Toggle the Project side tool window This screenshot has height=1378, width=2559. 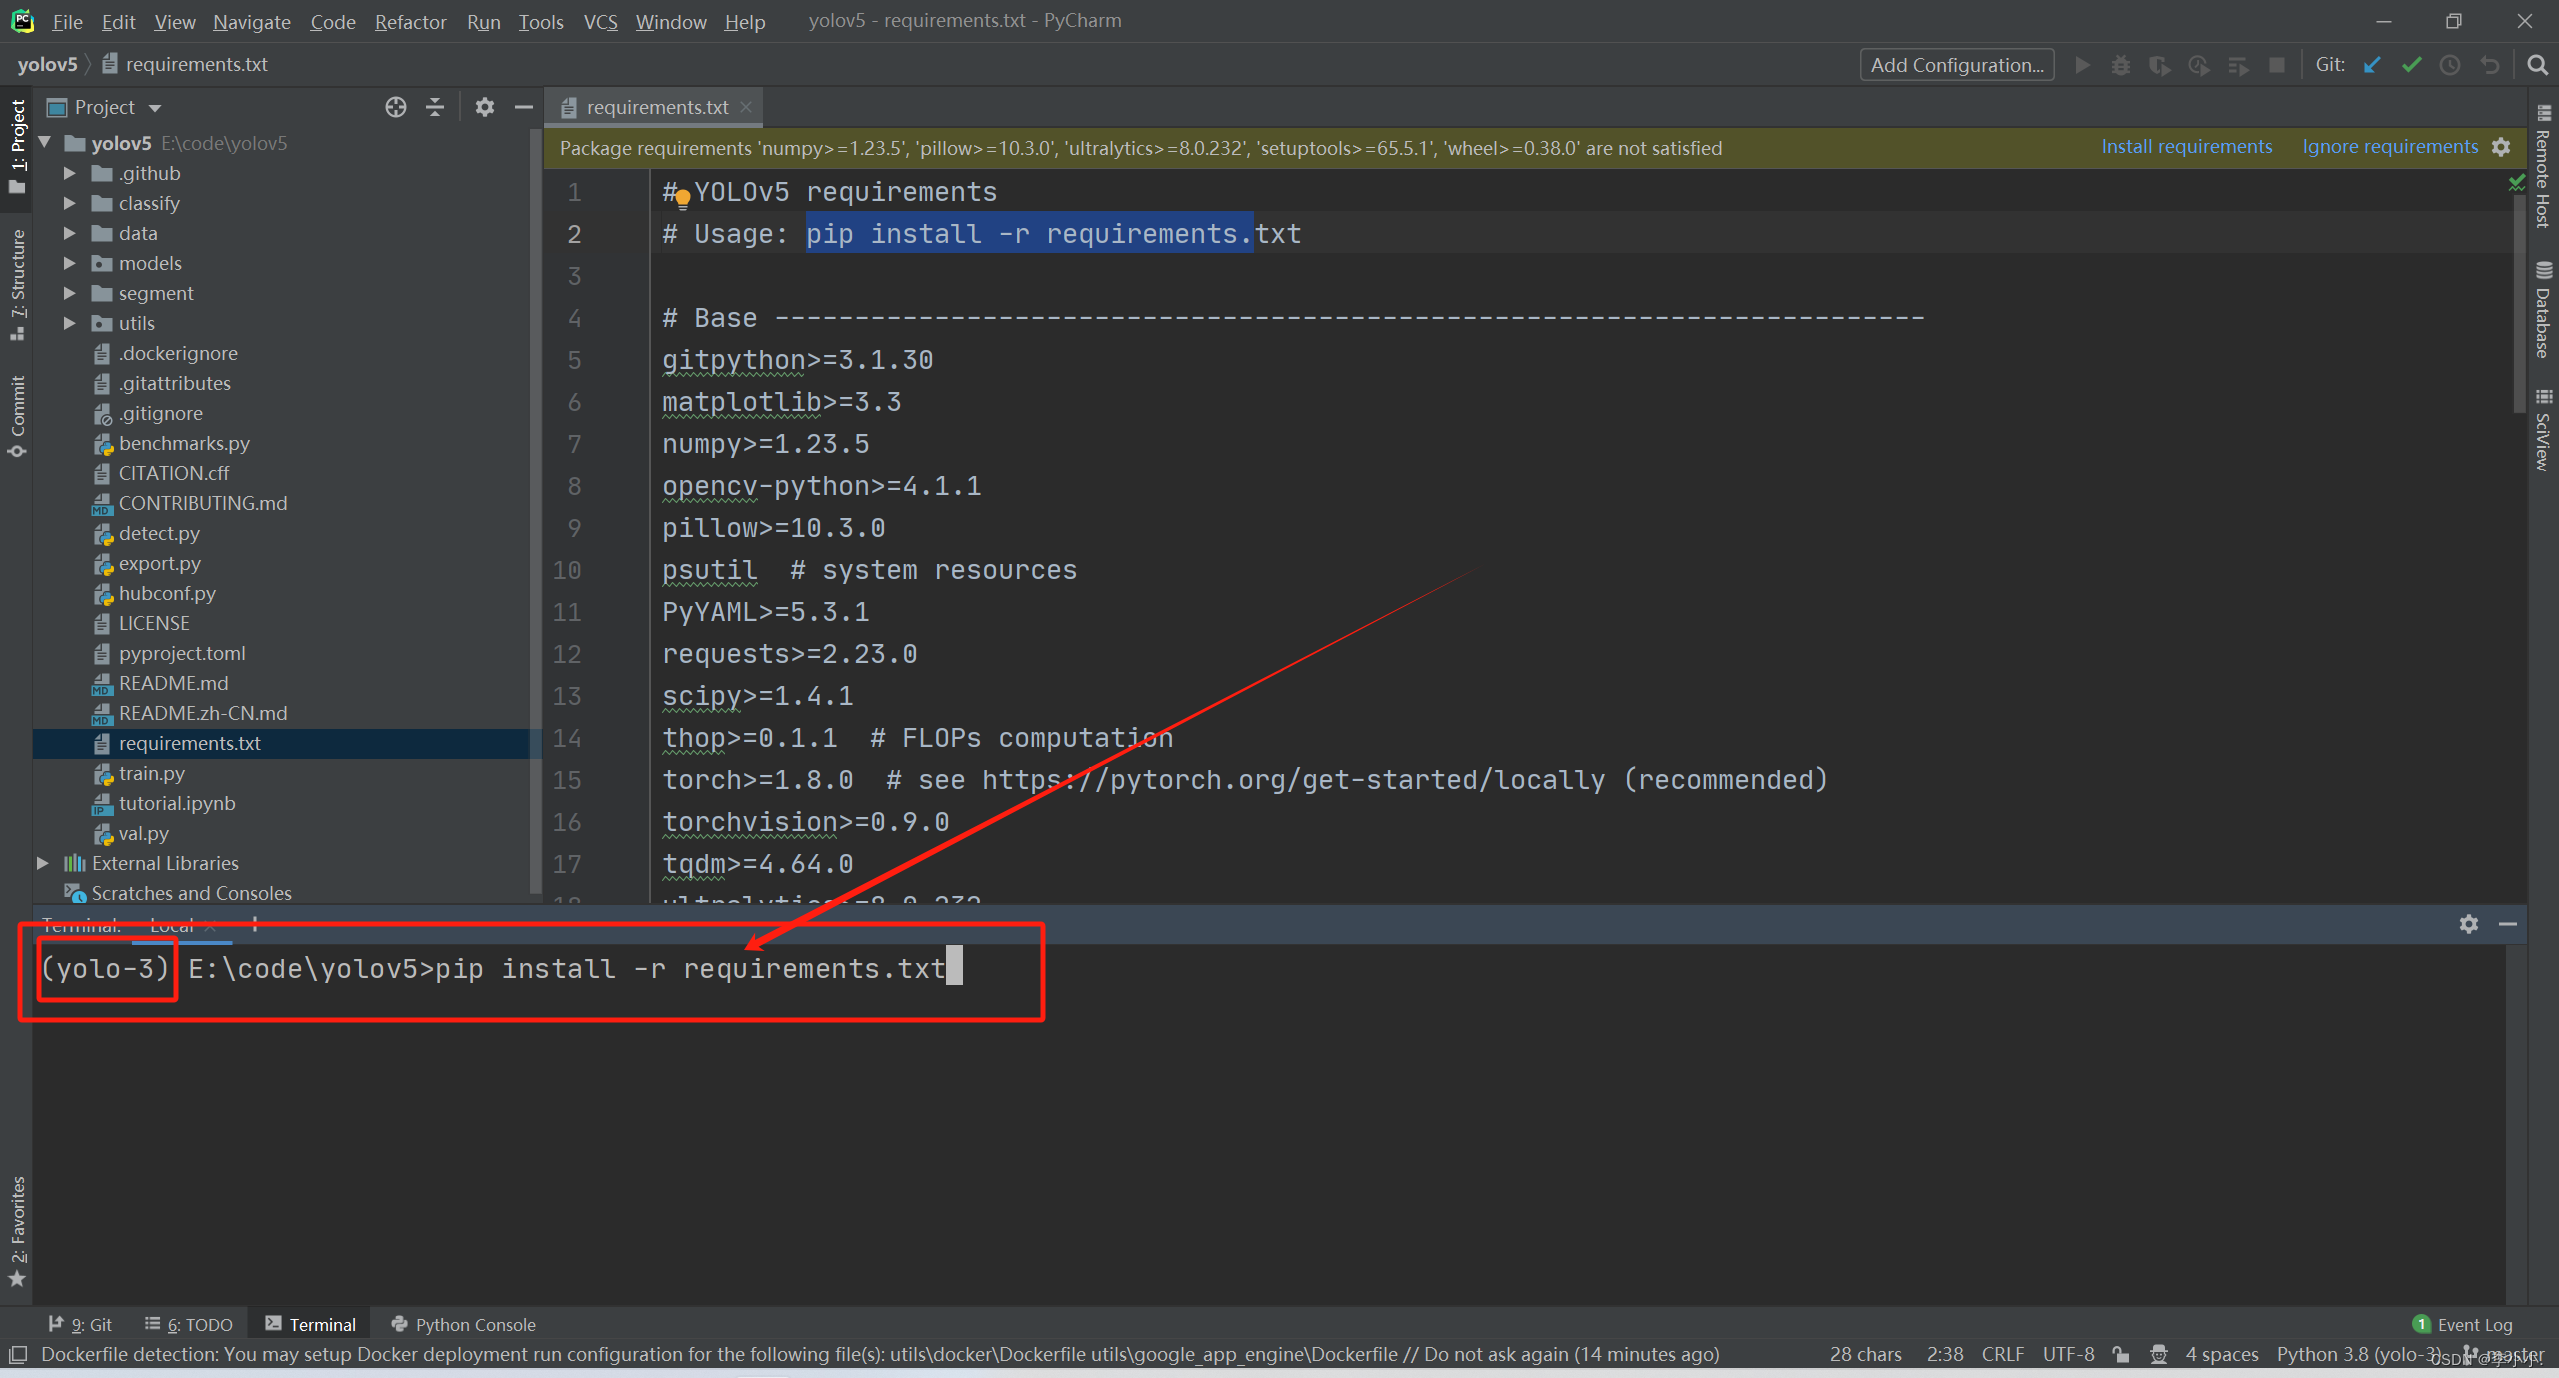pyautogui.click(x=17, y=147)
